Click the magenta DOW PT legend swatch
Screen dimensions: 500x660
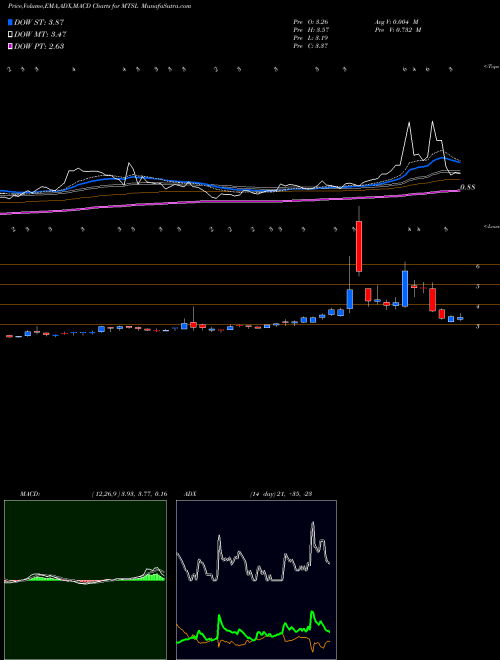(10, 46)
